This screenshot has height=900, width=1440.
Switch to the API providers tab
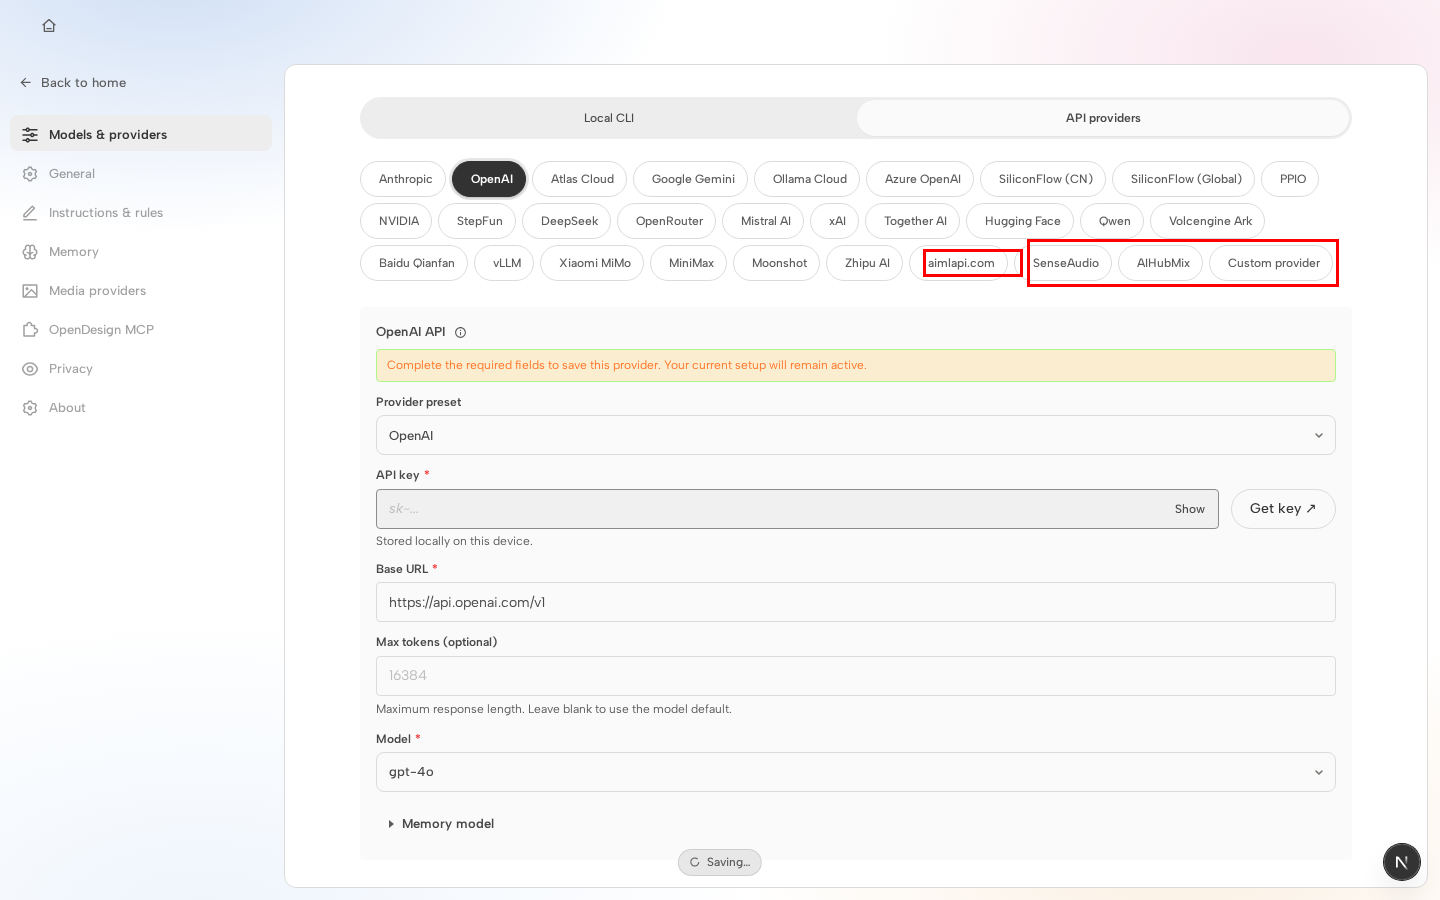(1103, 118)
